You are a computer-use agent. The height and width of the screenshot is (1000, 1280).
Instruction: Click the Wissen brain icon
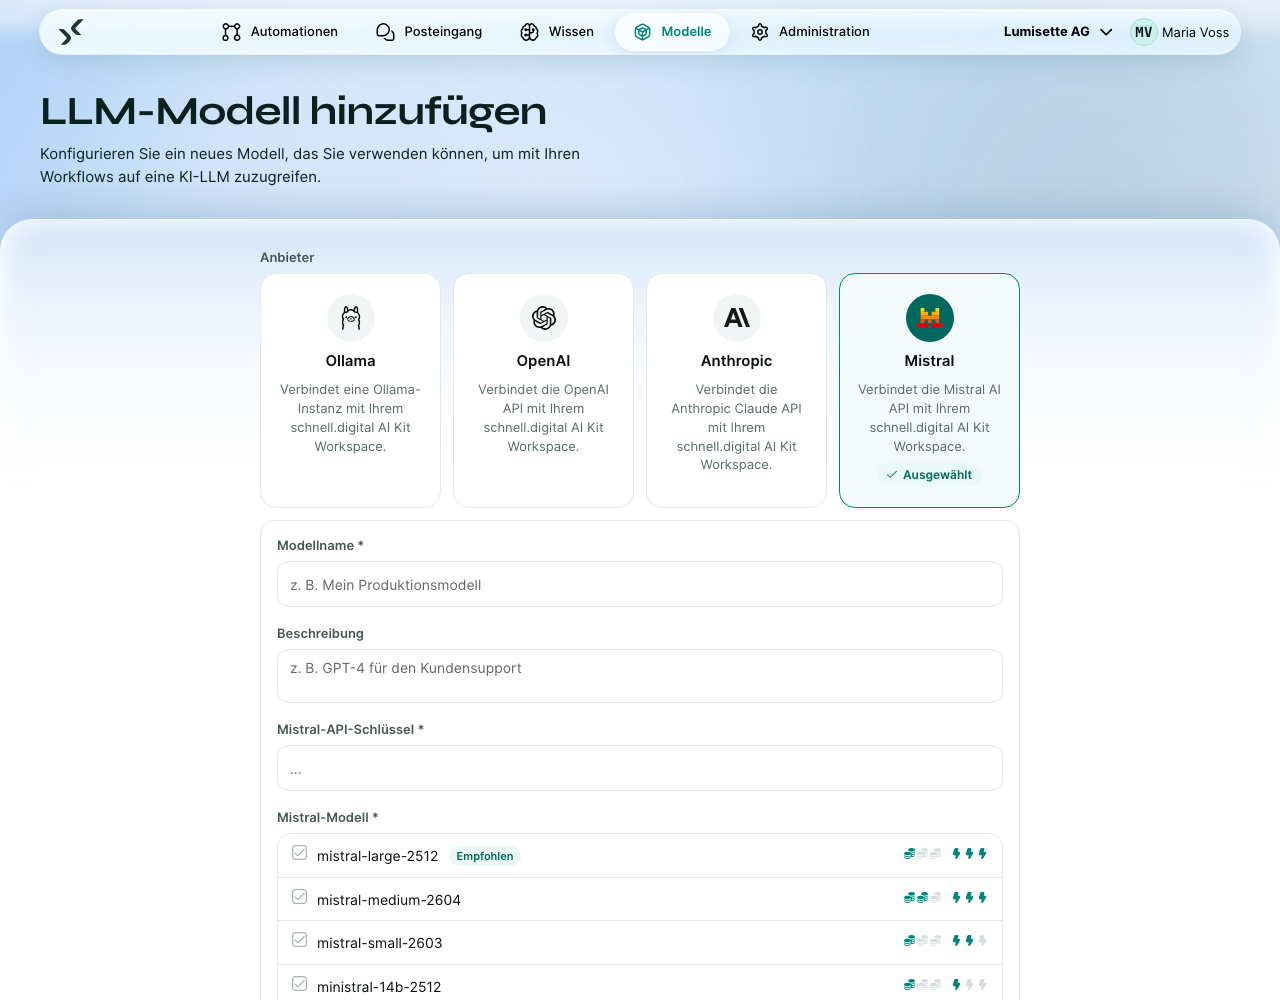pyautogui.click(x=530, y=32)
